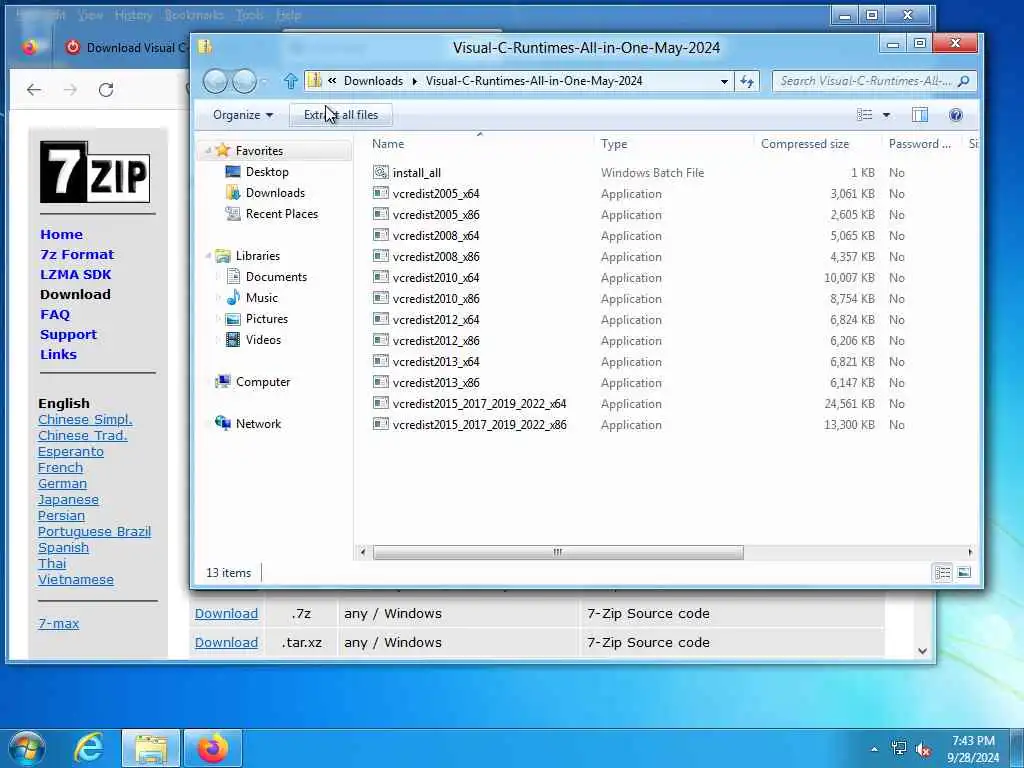The width and height of the screenshot is (1024, 768).
Task: Select Network in navigation pane
Action: tap(258, 424)
